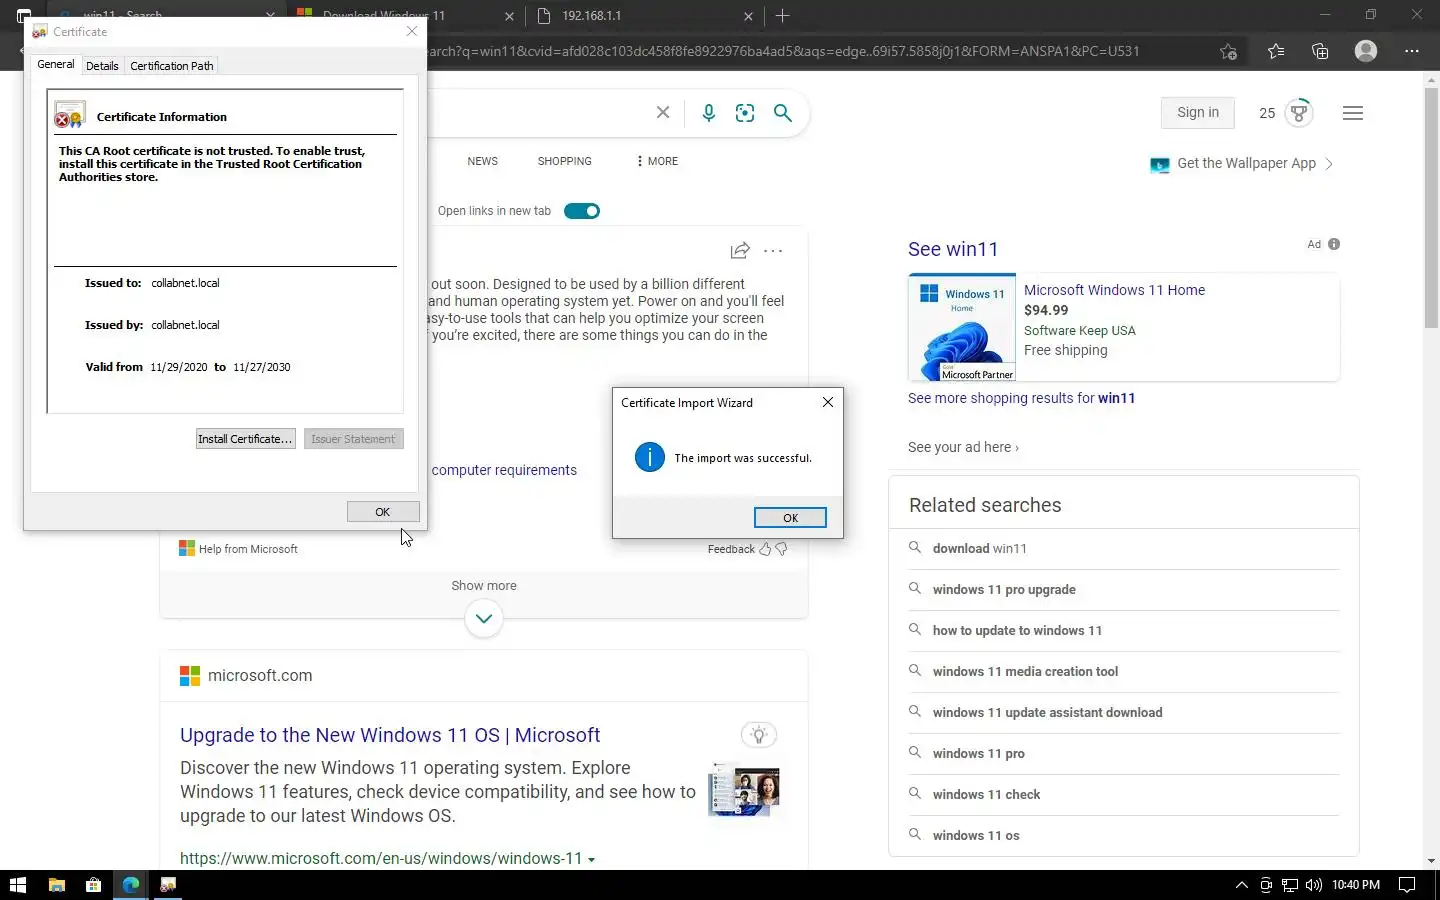
Task: Open Microsoft Windows 11 Home product link
Action: (x=1114, y=290)
